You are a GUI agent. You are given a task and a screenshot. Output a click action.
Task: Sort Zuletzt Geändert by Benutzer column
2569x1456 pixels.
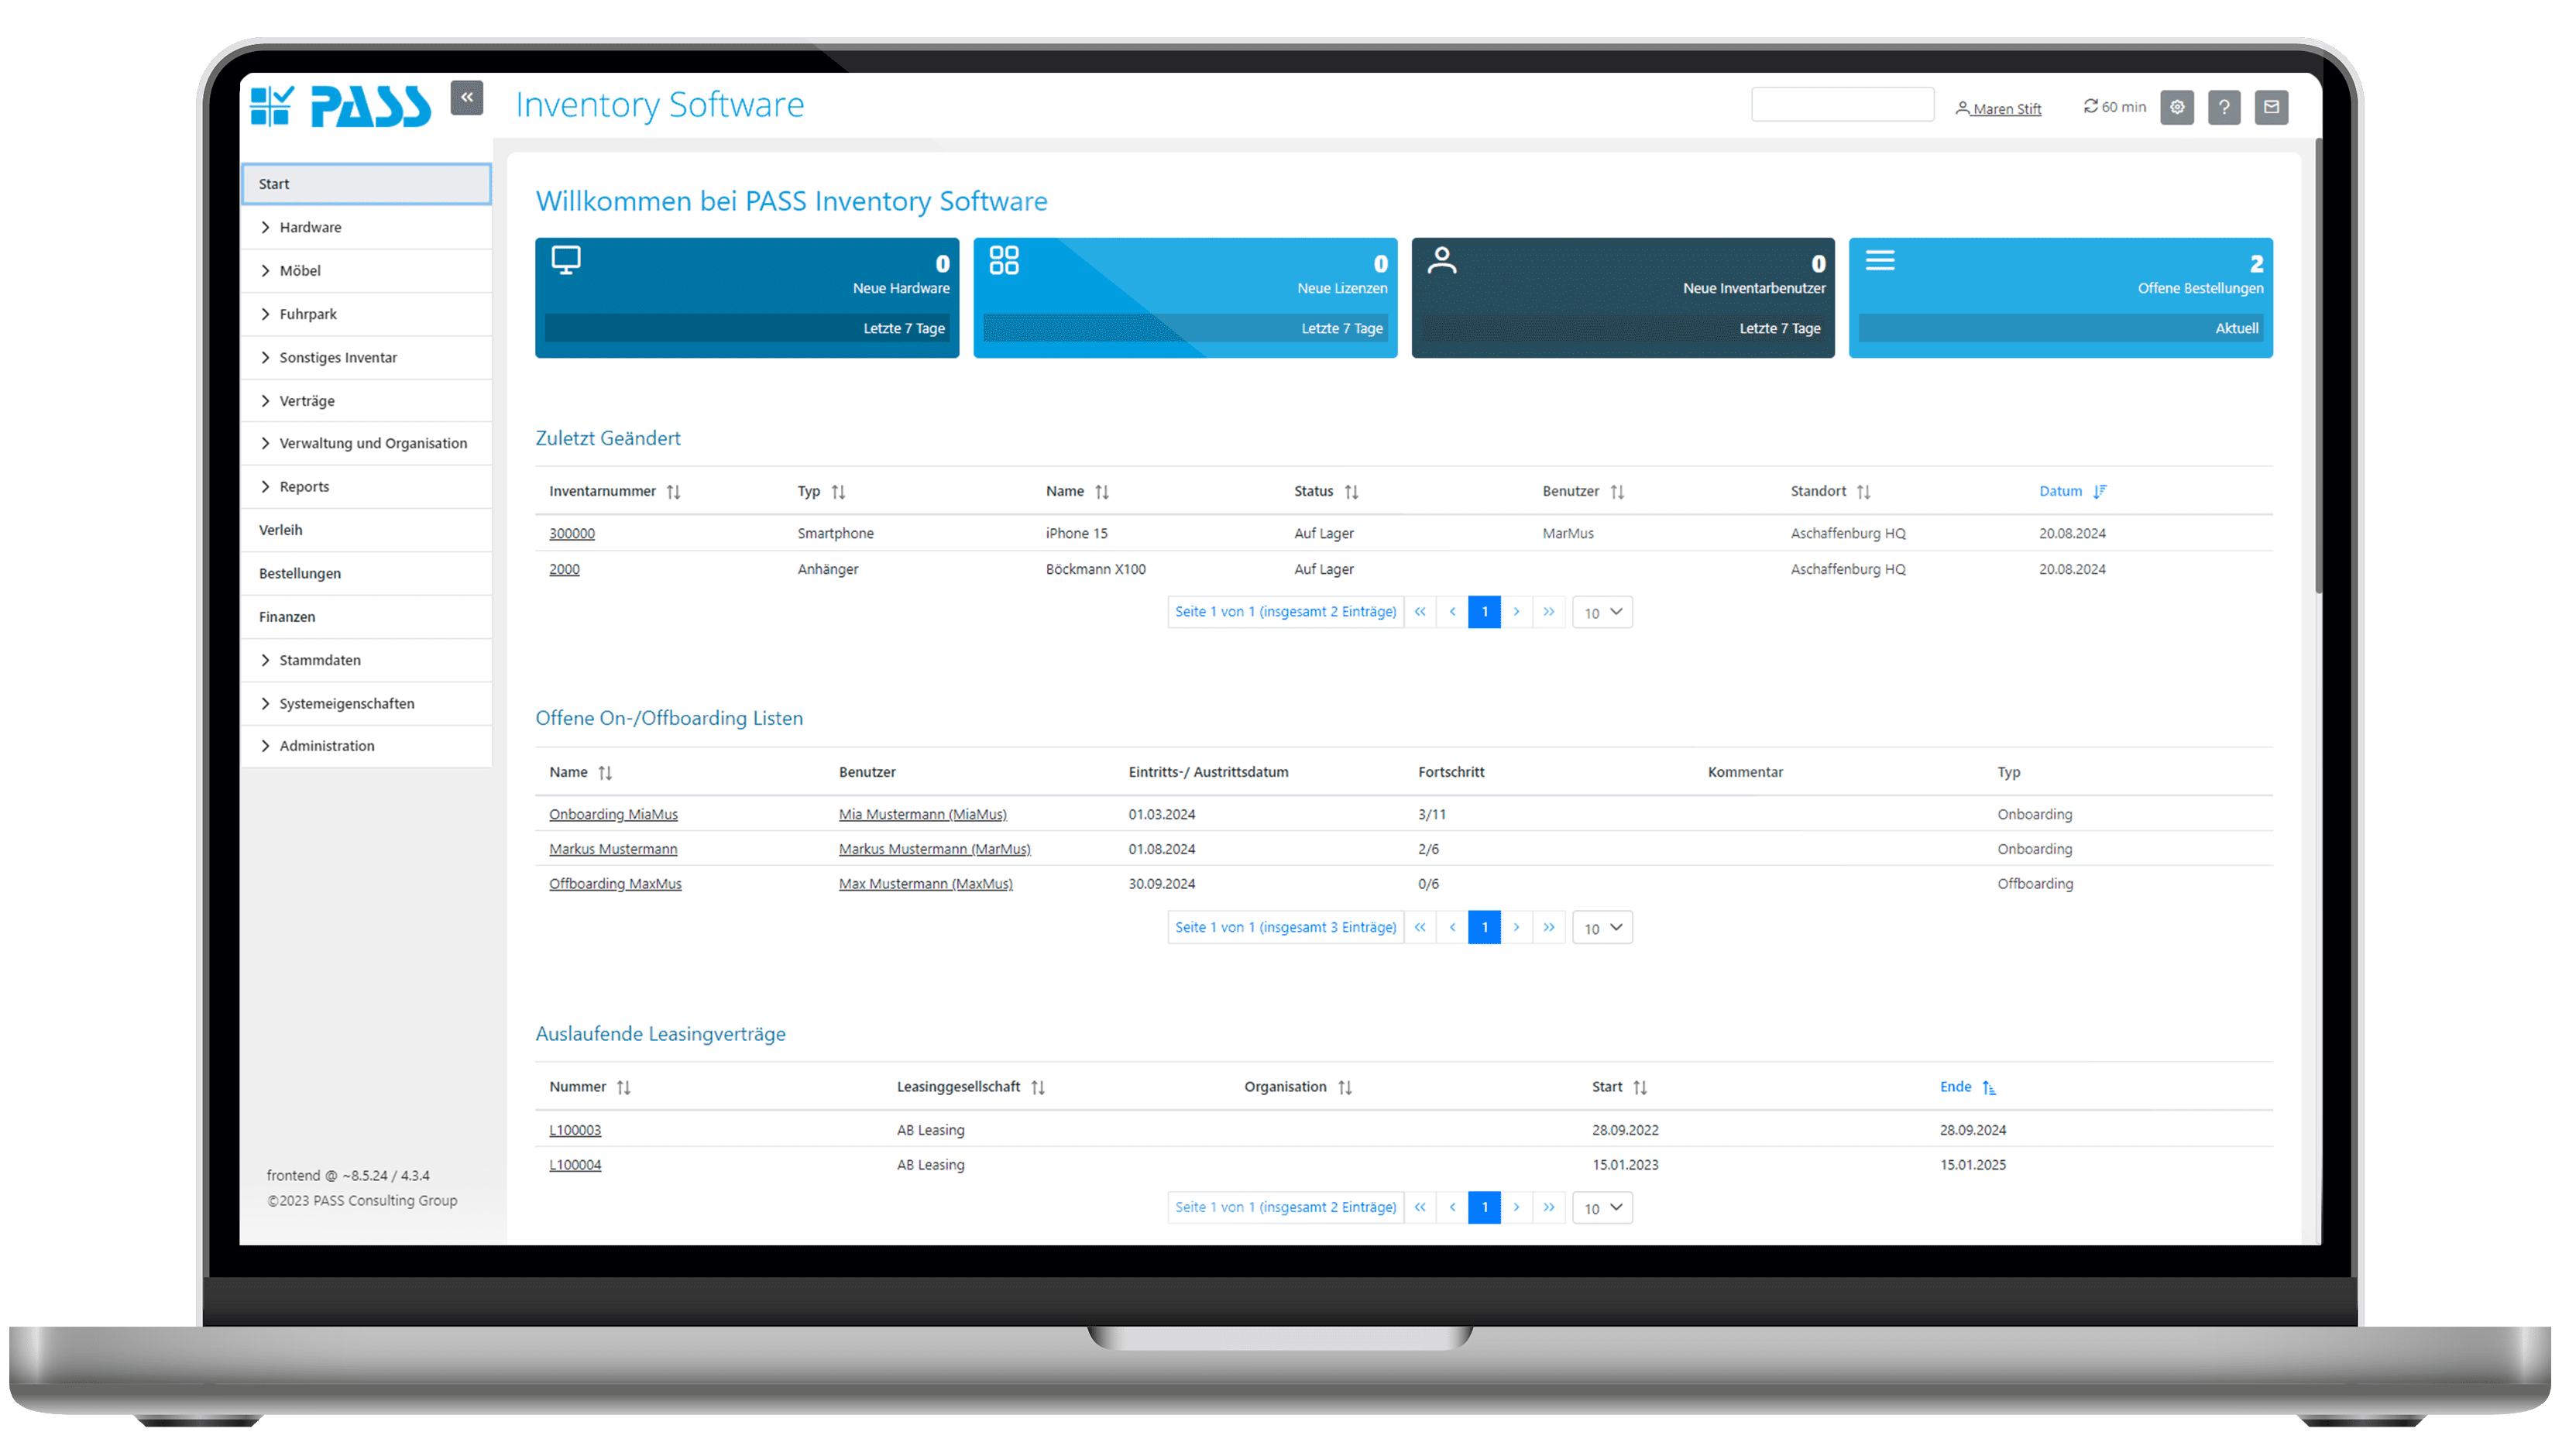pyautogui.click(x=1618, y=492)
